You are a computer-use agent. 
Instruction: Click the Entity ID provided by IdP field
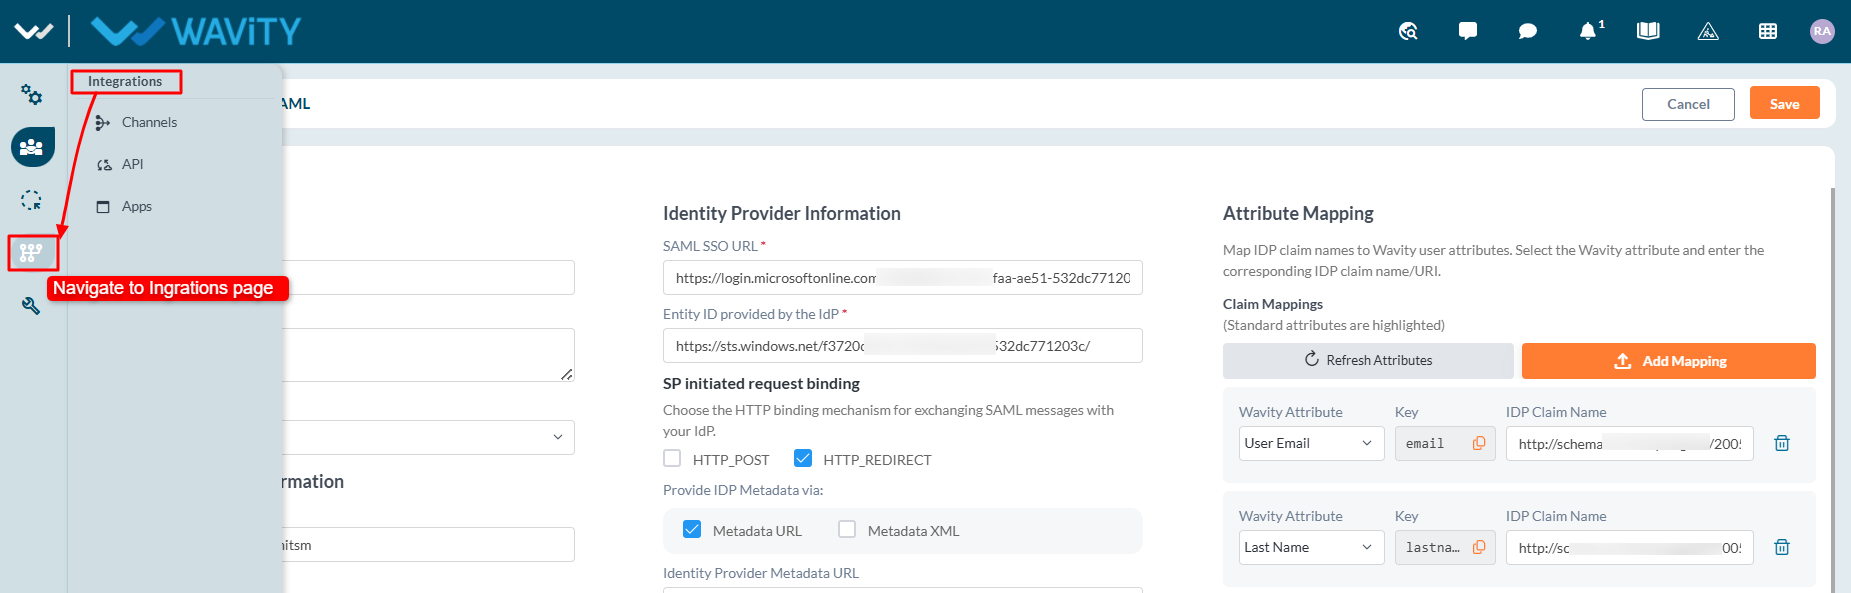[903, 346]
